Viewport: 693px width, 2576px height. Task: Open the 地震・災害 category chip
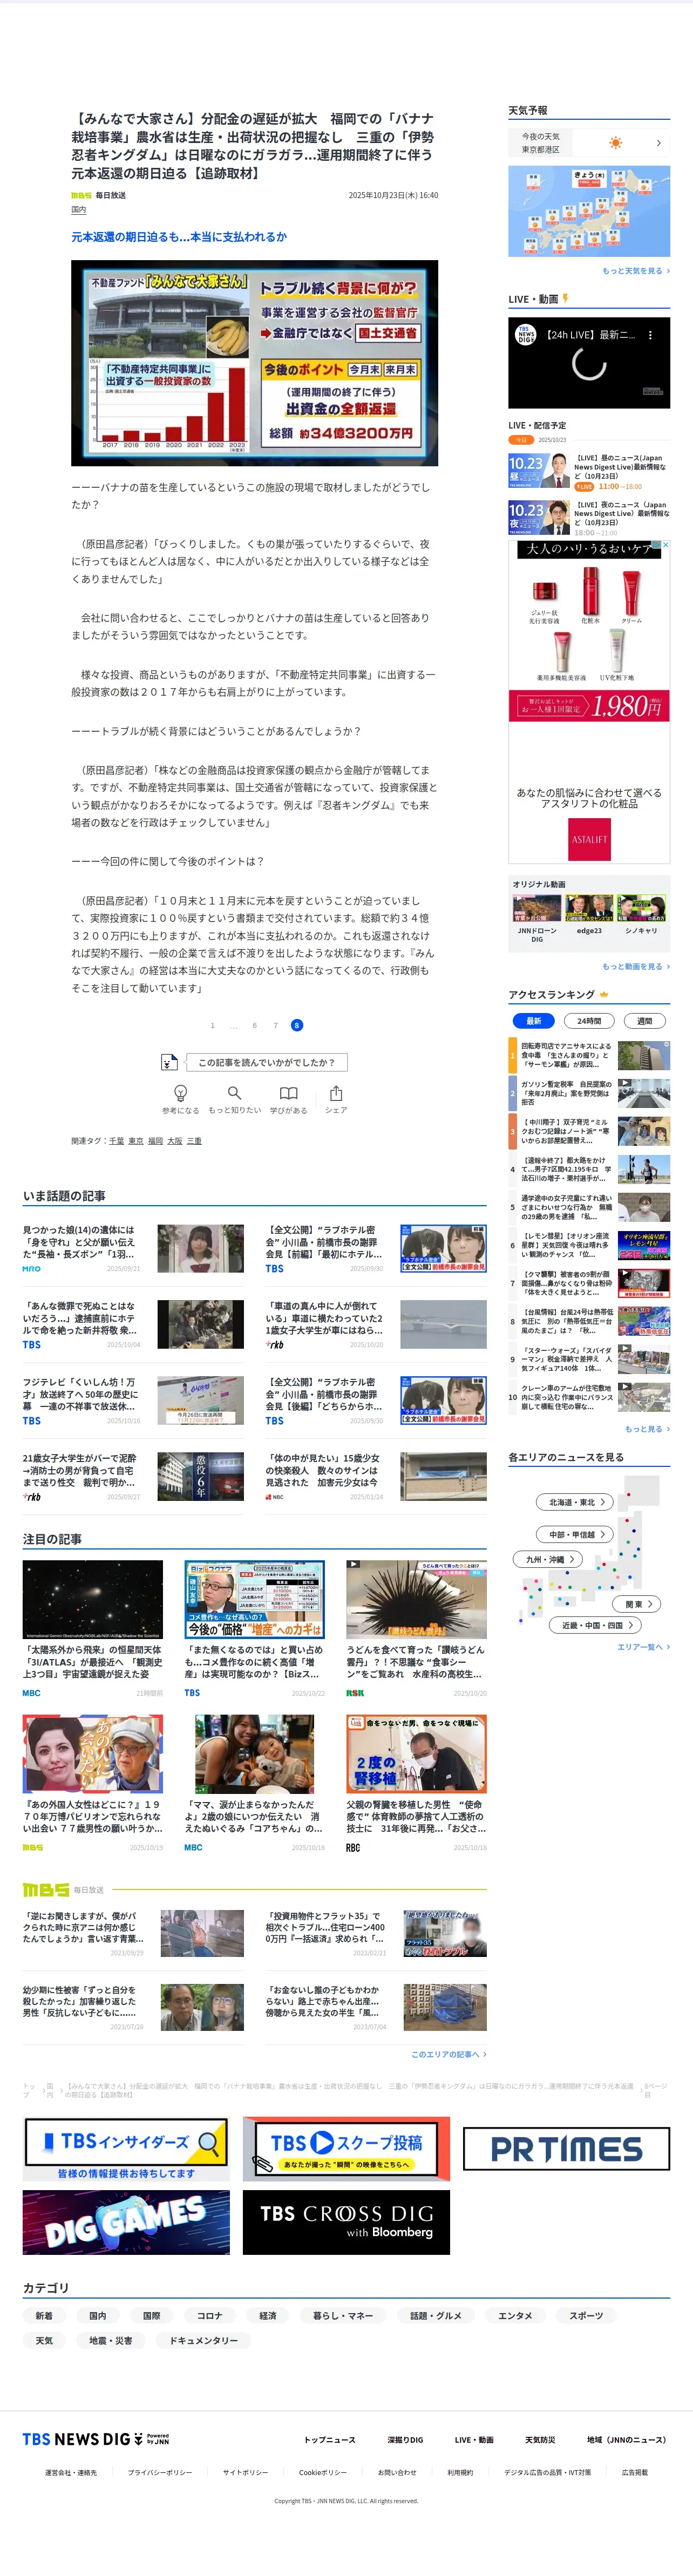(111, 2340)
